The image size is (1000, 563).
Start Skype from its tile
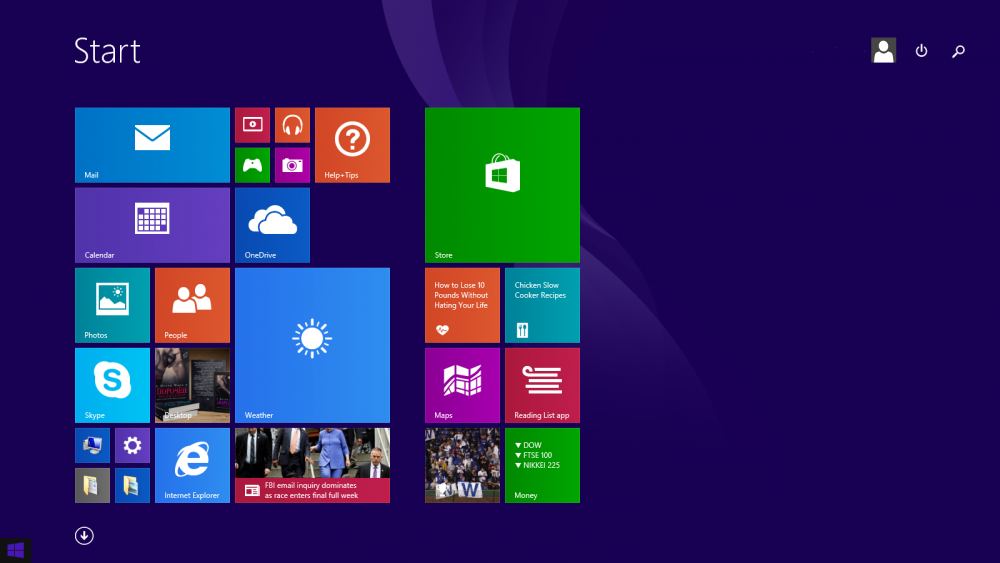(112, 385)
